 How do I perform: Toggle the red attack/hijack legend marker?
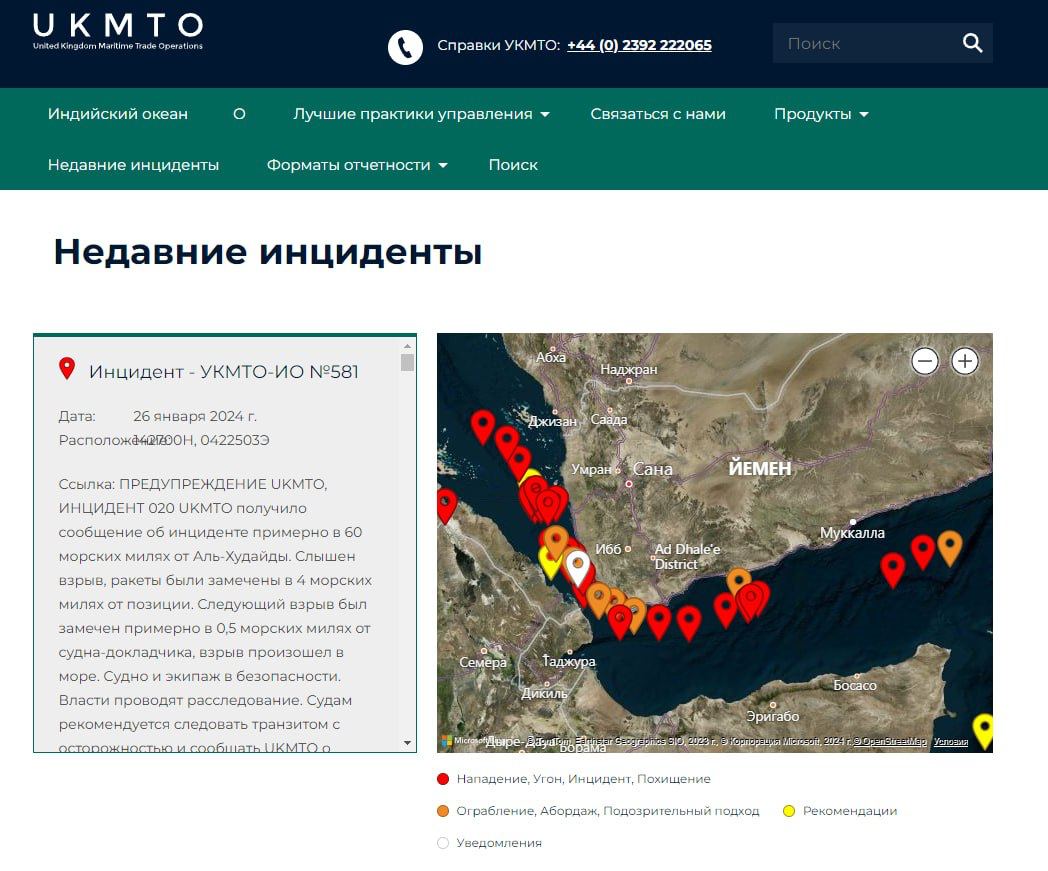(x=443, y=779)
